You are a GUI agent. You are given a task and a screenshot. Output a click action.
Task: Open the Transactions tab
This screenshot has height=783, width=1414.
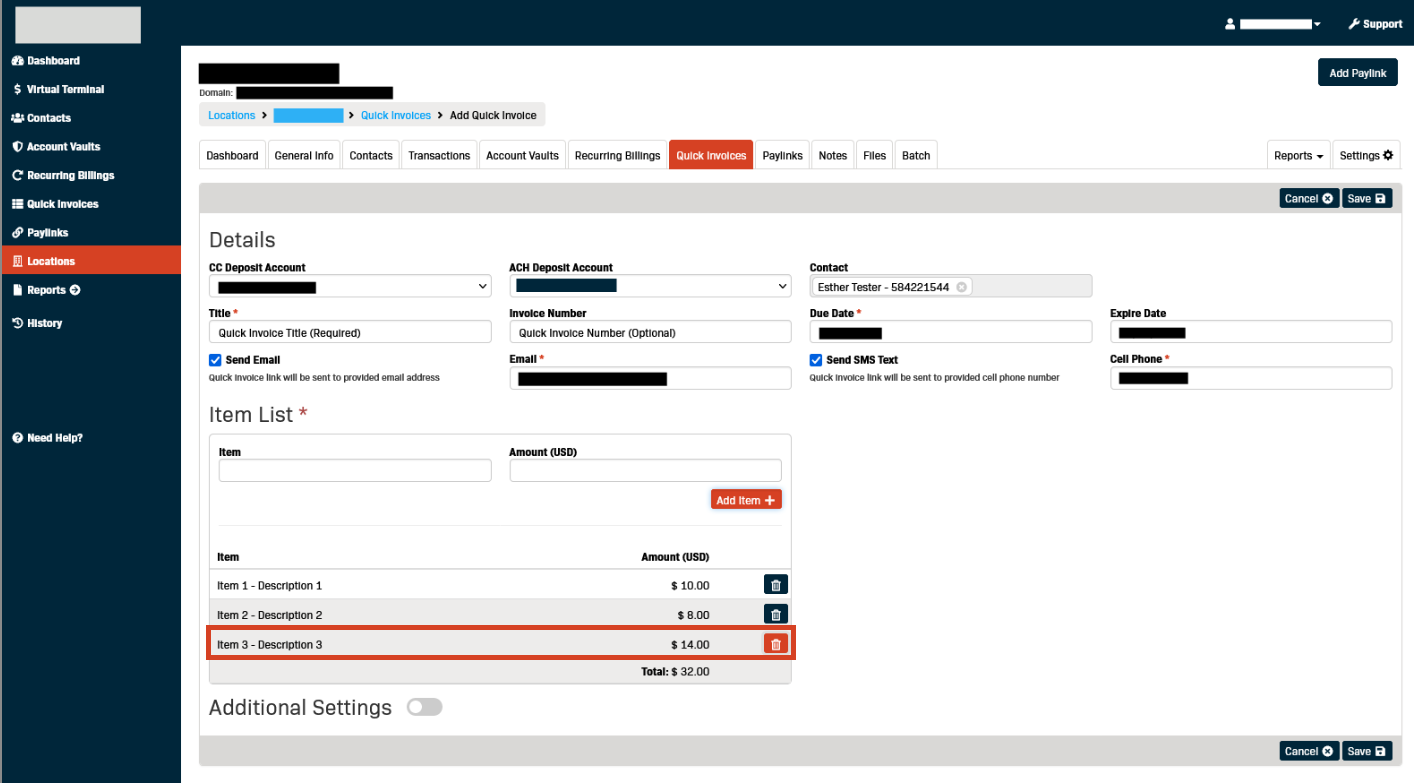439,155
